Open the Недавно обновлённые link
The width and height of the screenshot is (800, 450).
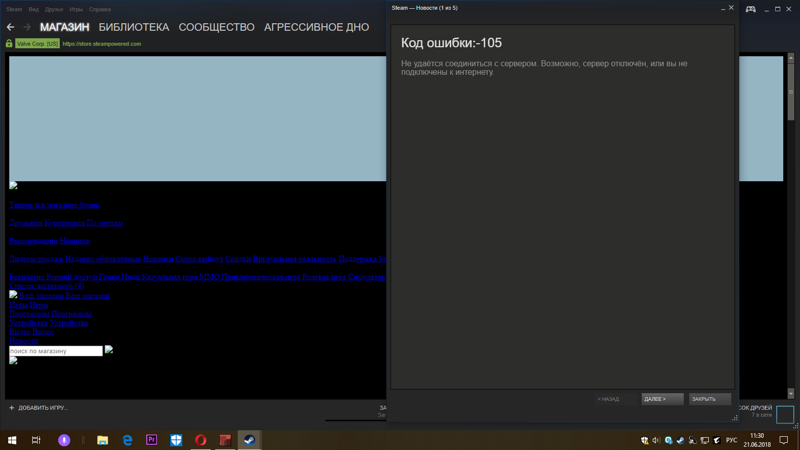coord(103,259)
